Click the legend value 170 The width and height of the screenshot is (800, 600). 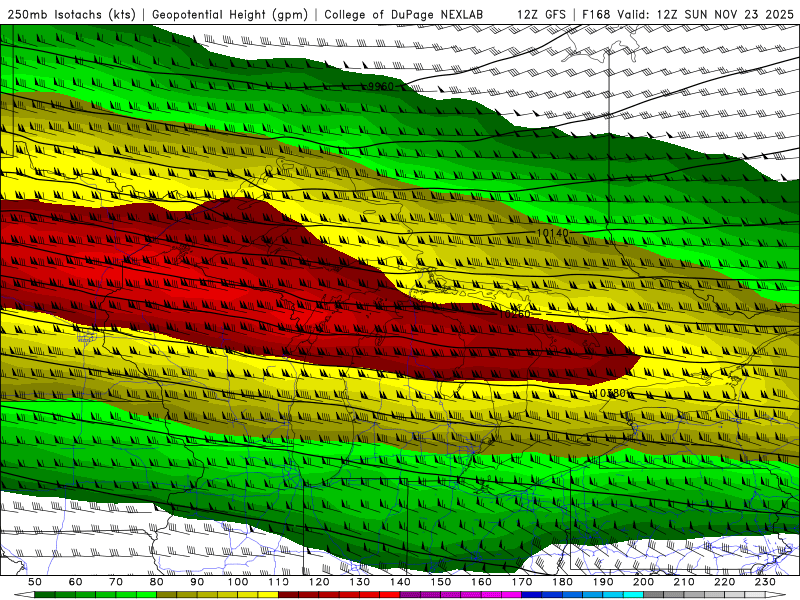point(522,582)
